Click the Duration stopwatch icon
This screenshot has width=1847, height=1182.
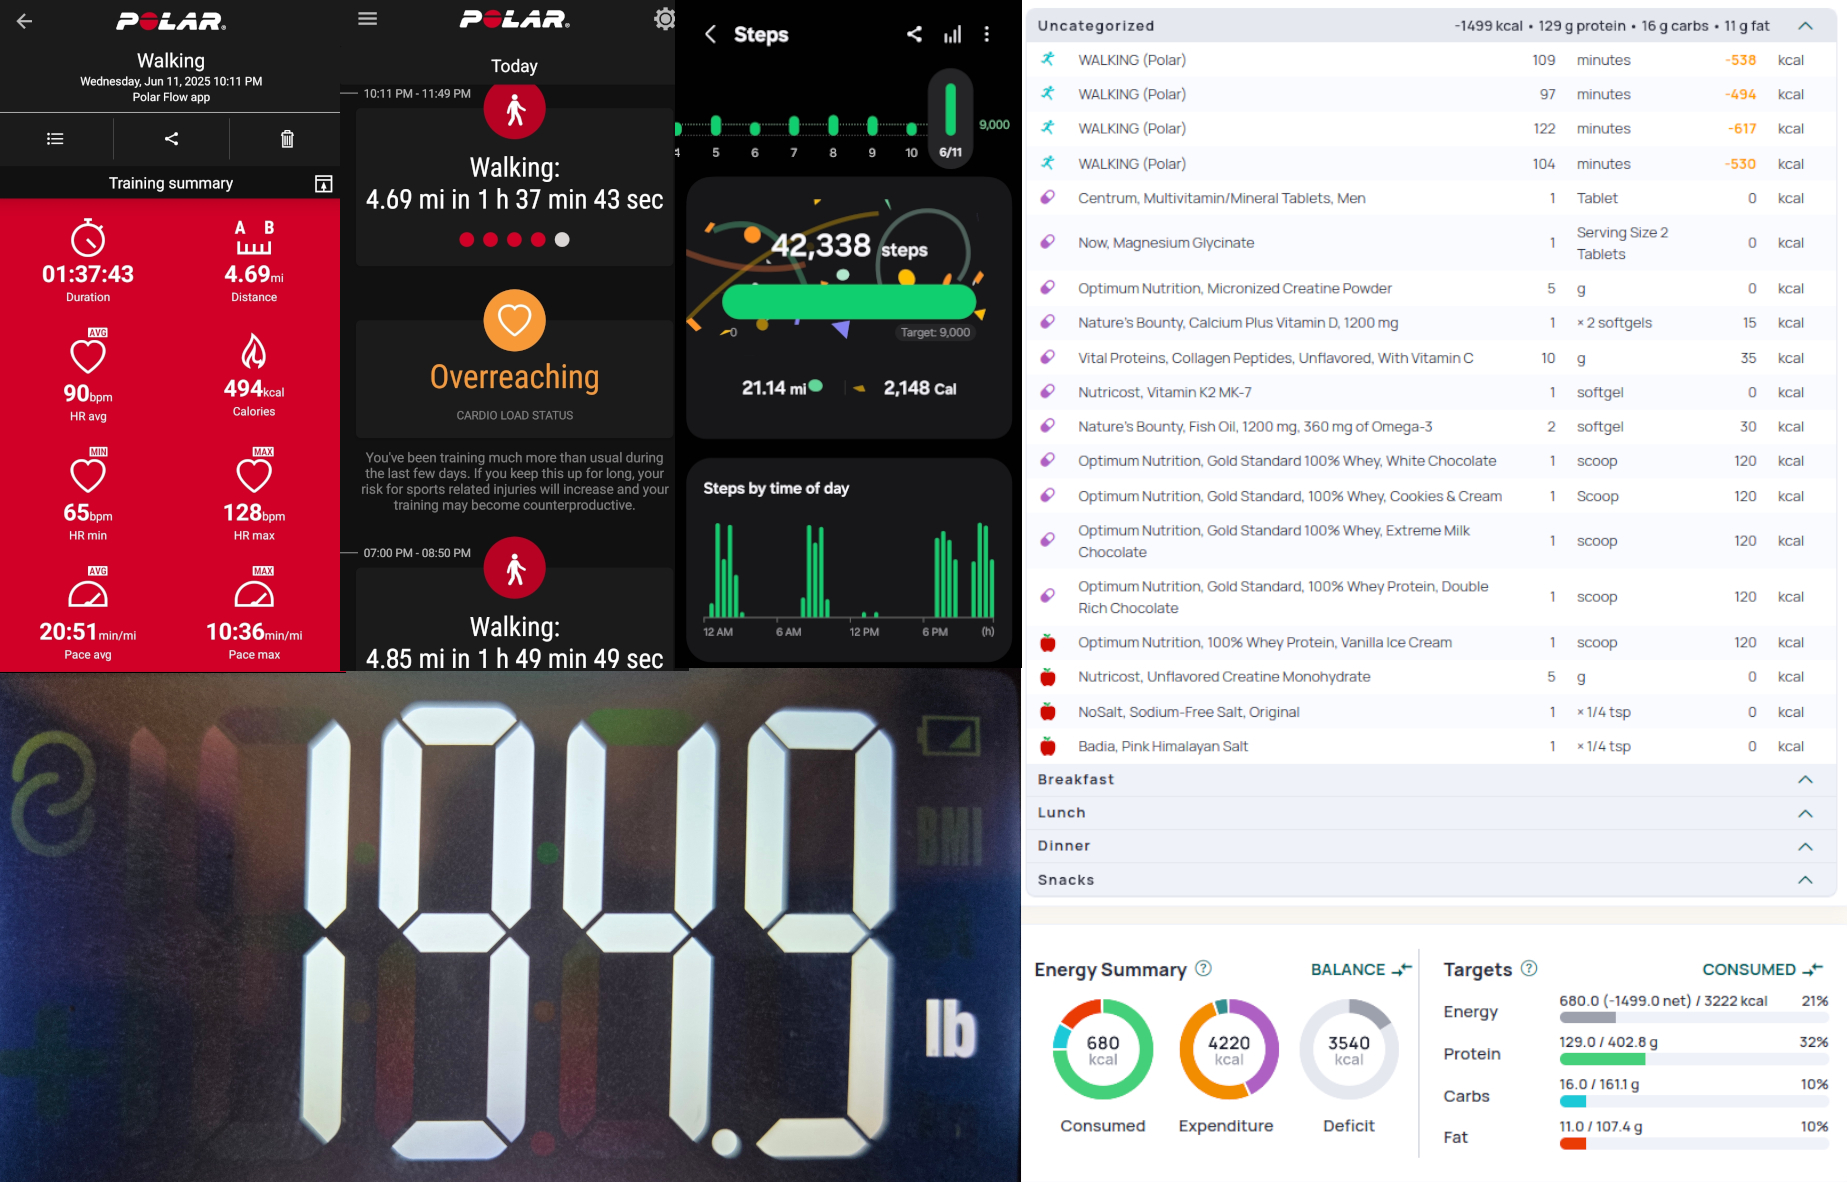88,238
